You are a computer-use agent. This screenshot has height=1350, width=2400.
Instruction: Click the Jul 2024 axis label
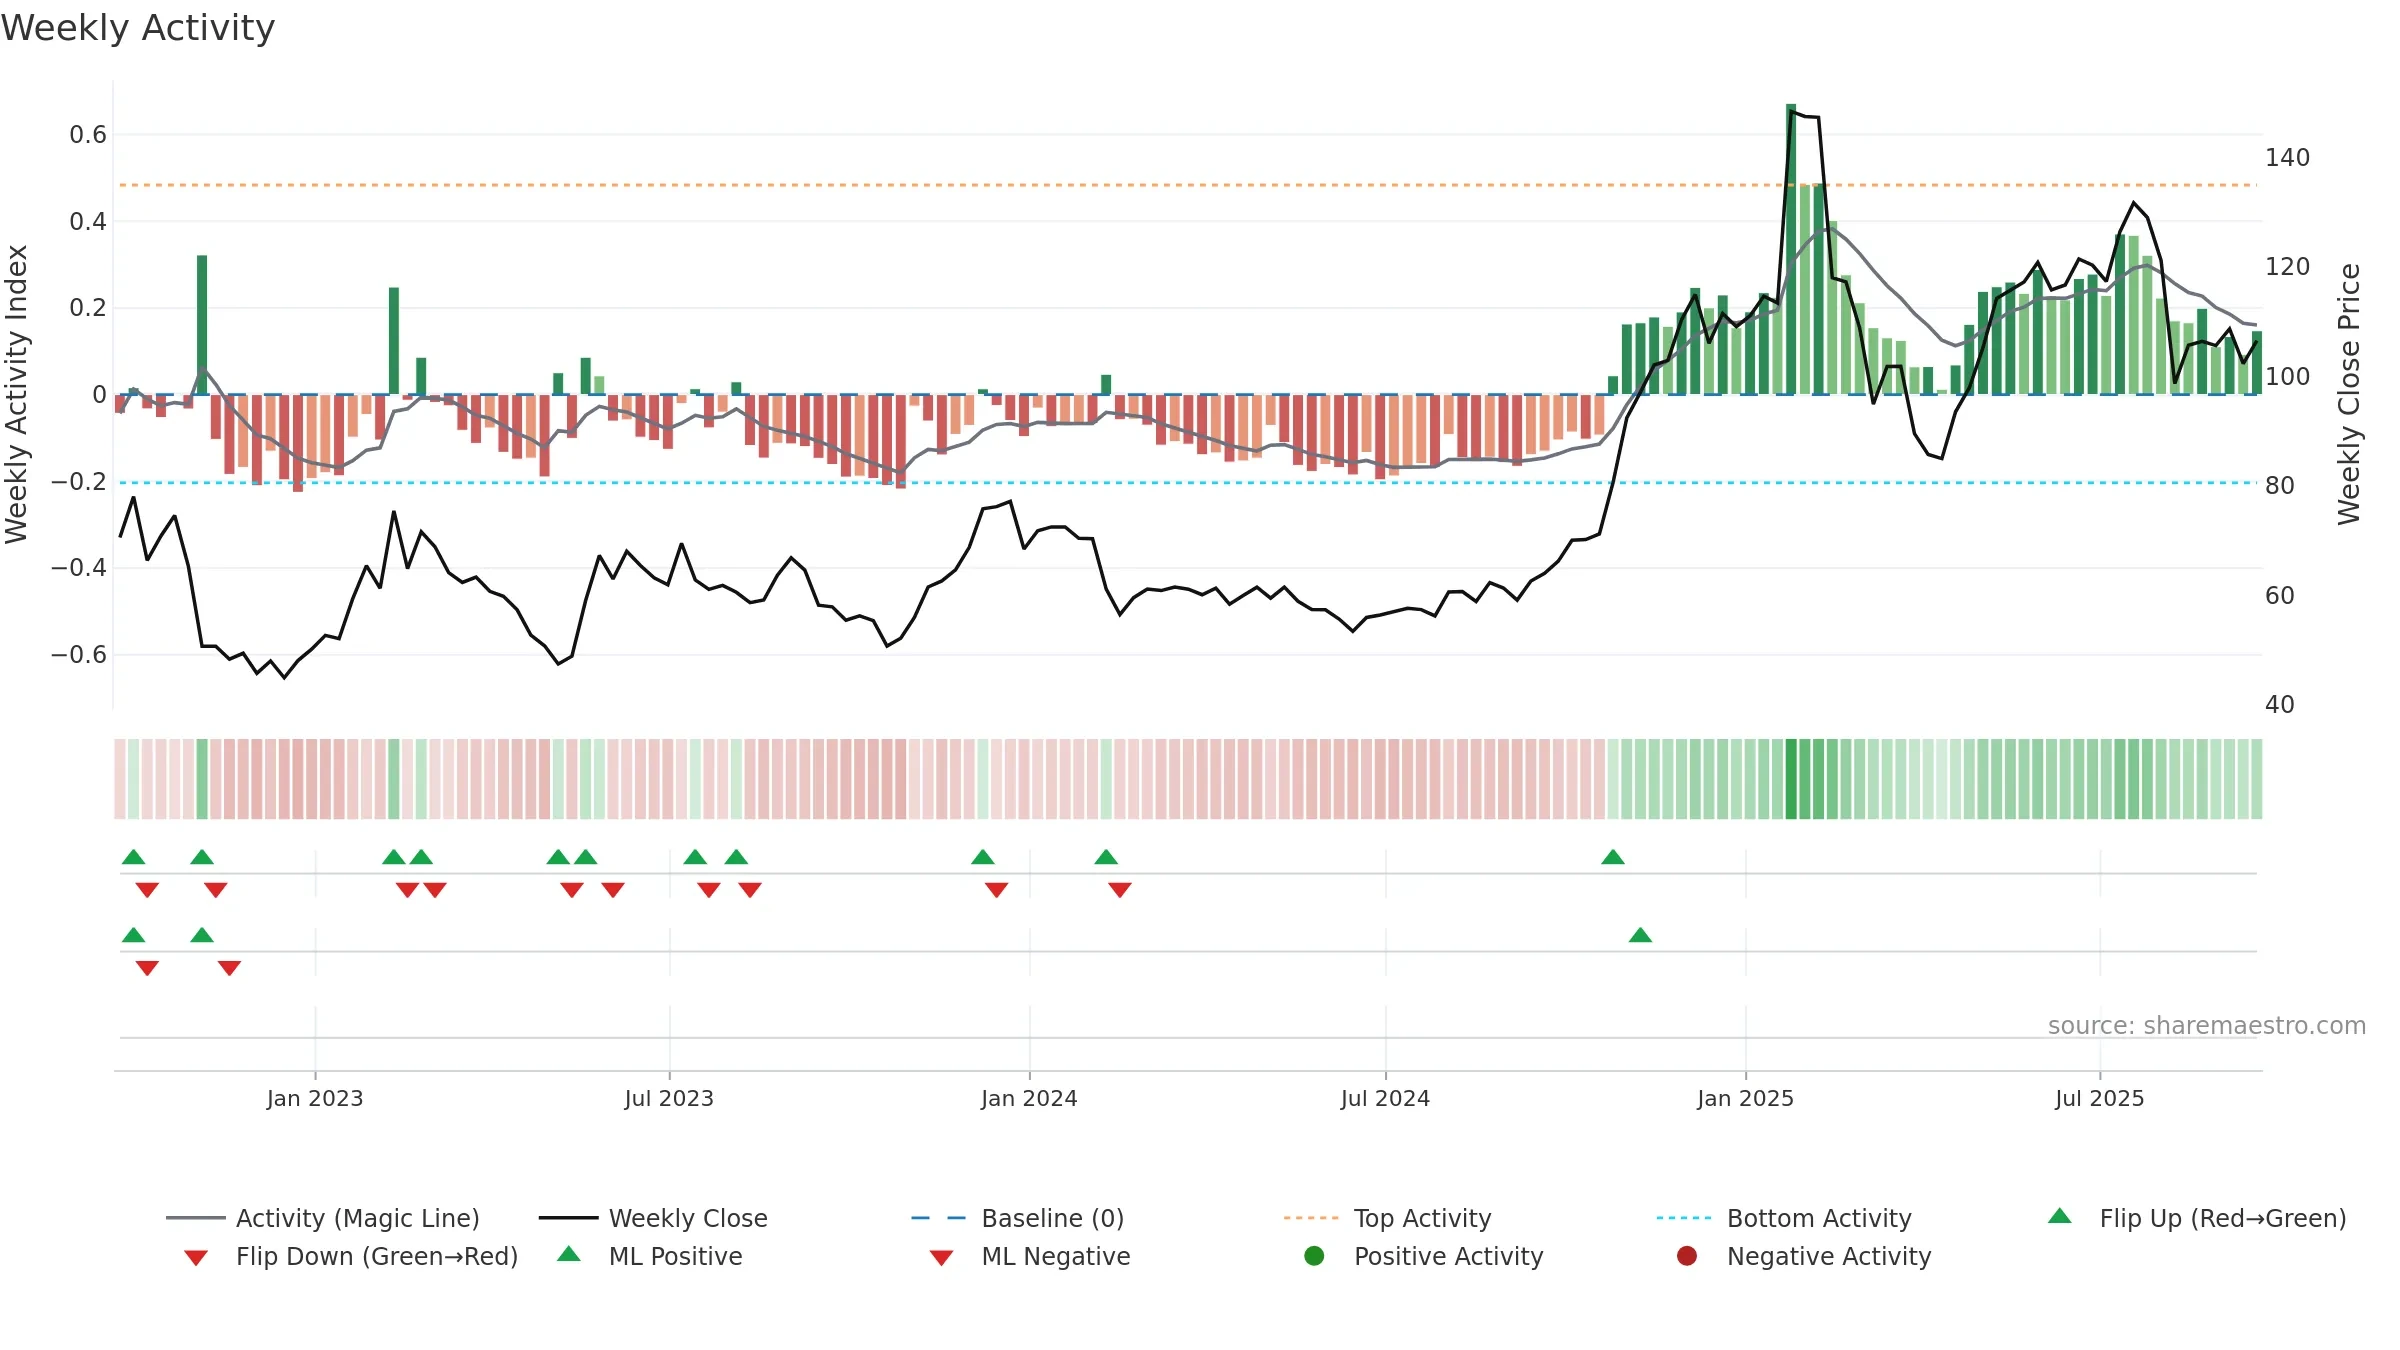coord(1385,1098)
